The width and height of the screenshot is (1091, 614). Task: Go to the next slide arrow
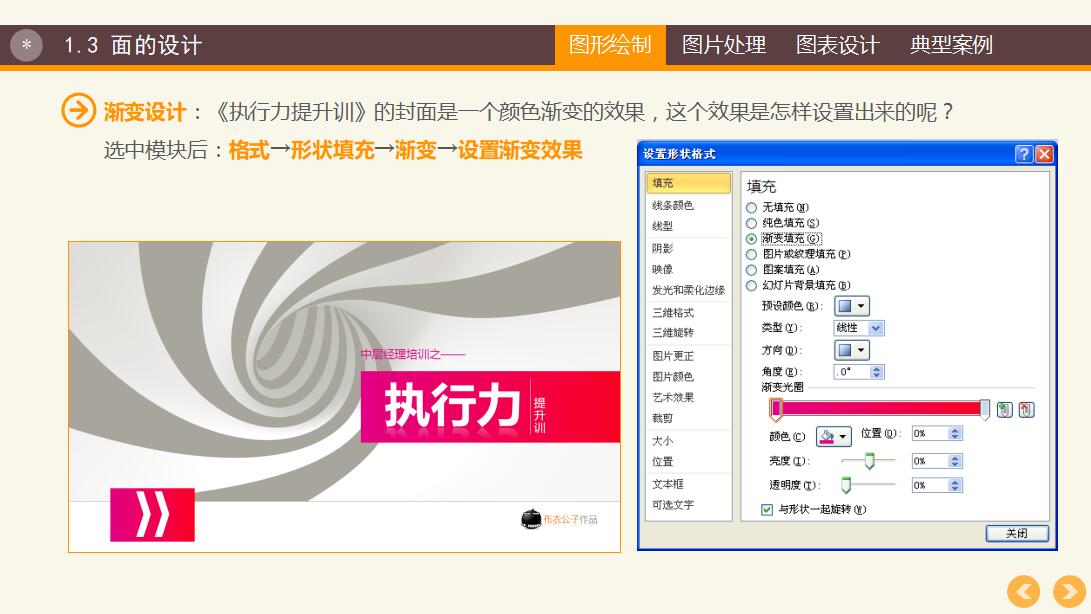(1069, 592)
